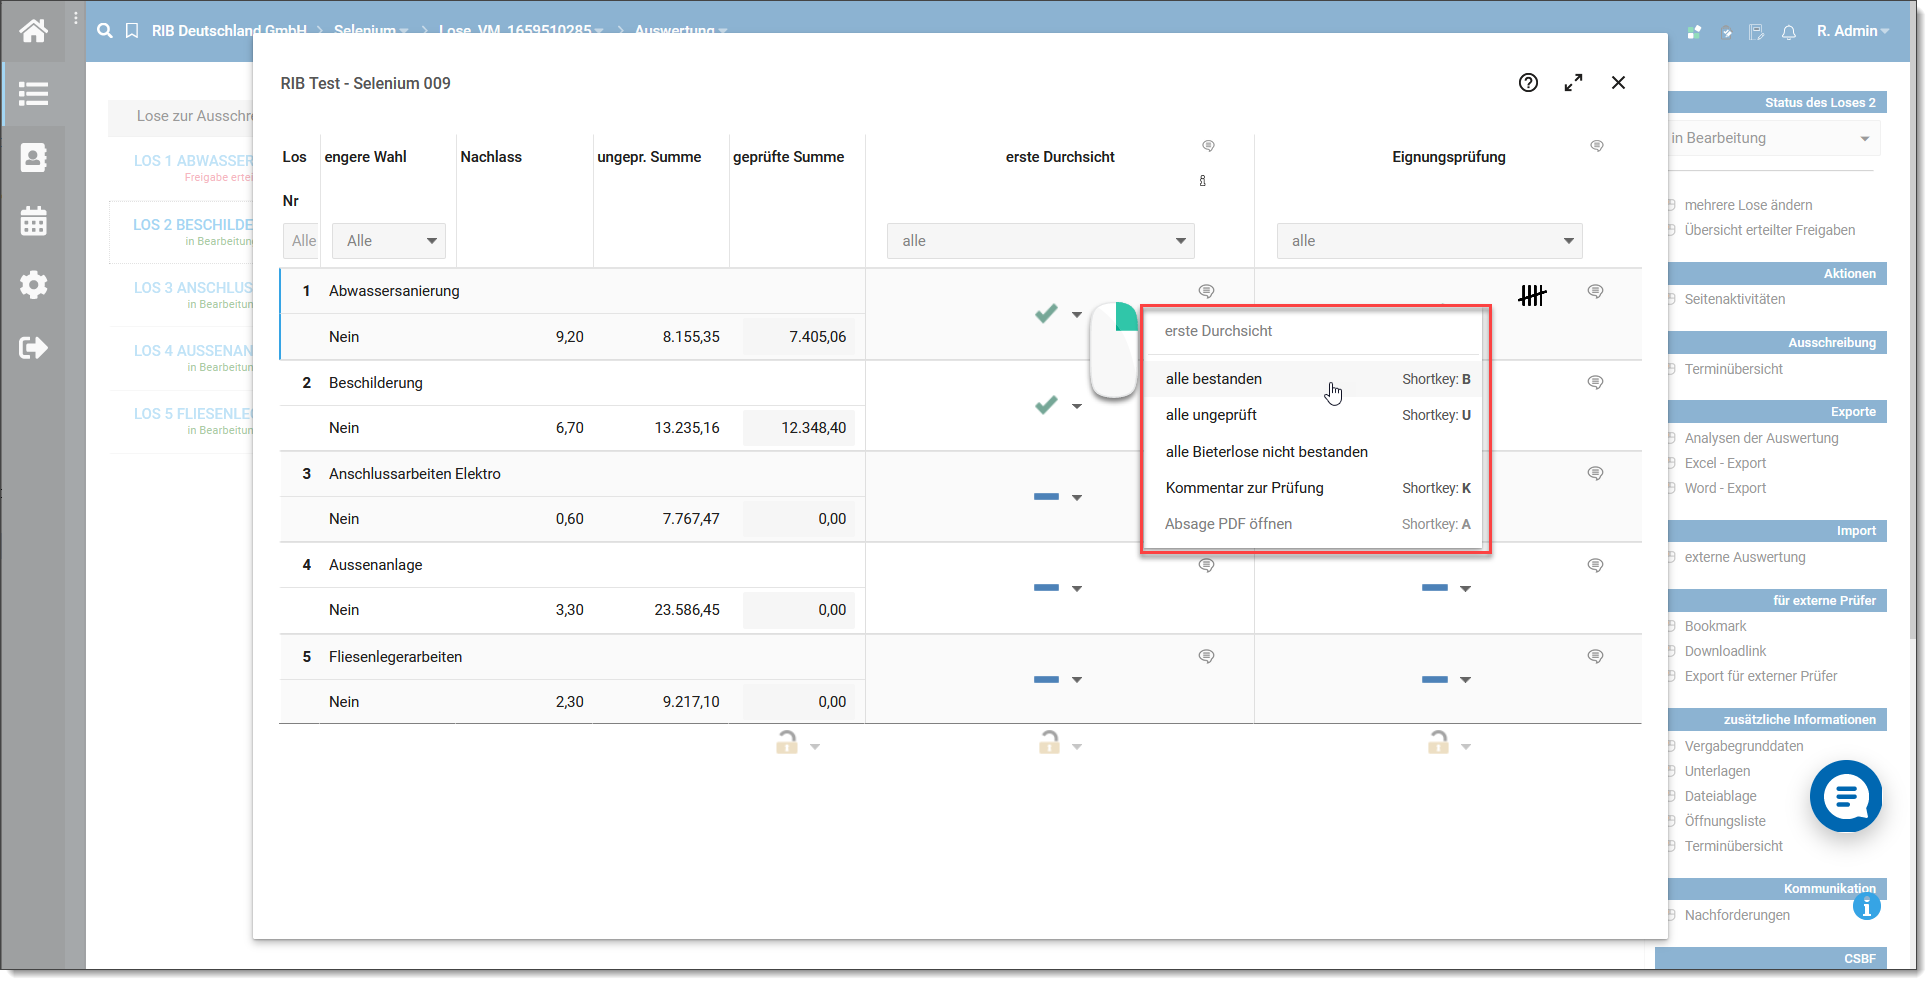The height and width of the screenshot is (985, 1932).
Task: Open the calendar sidebar icon
Action: click(33, 221)
